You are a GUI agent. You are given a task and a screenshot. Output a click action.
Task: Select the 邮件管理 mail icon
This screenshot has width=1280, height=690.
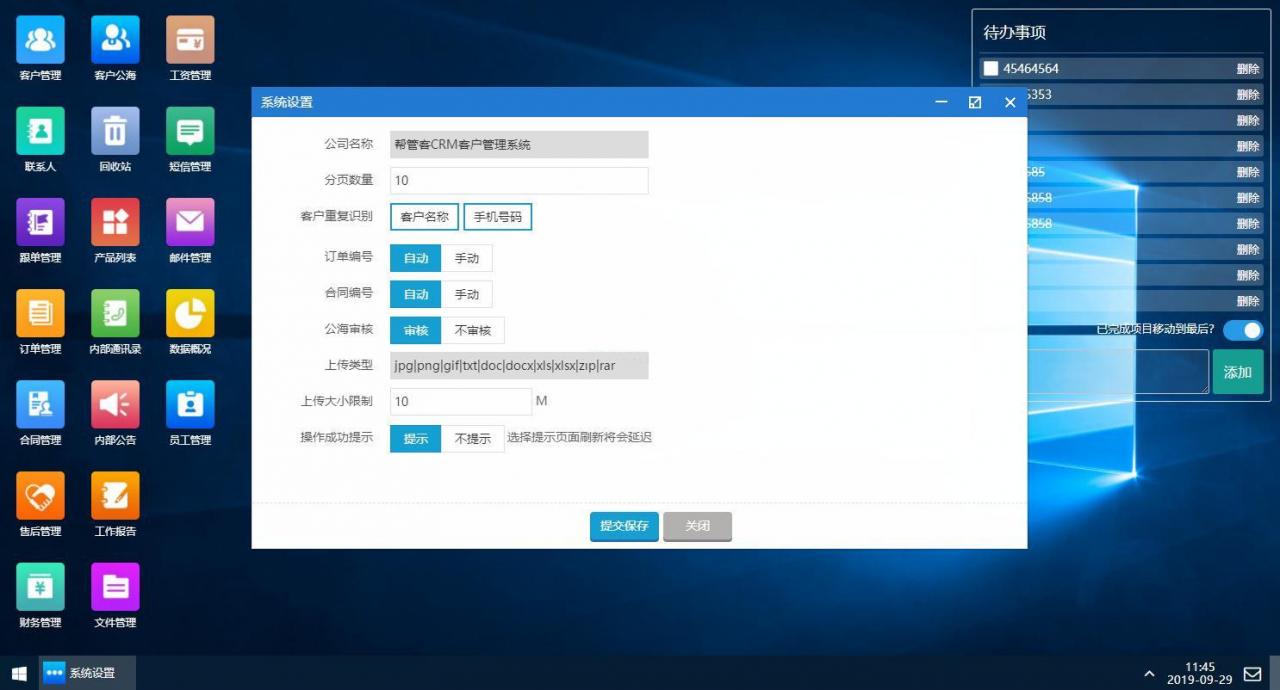pos(189,220)
